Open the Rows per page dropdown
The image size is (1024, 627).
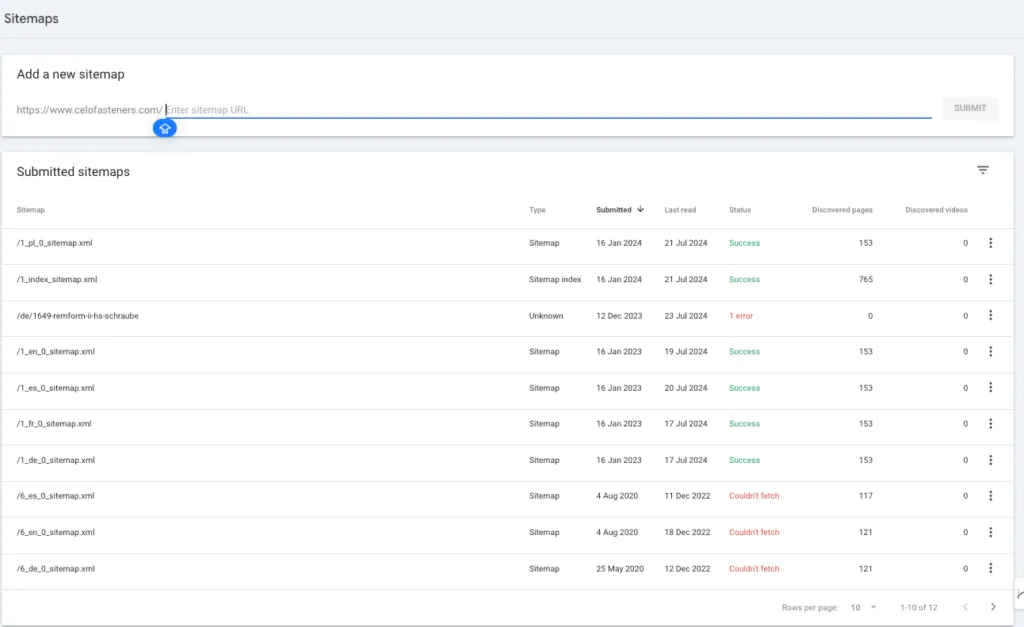point(863,607)
